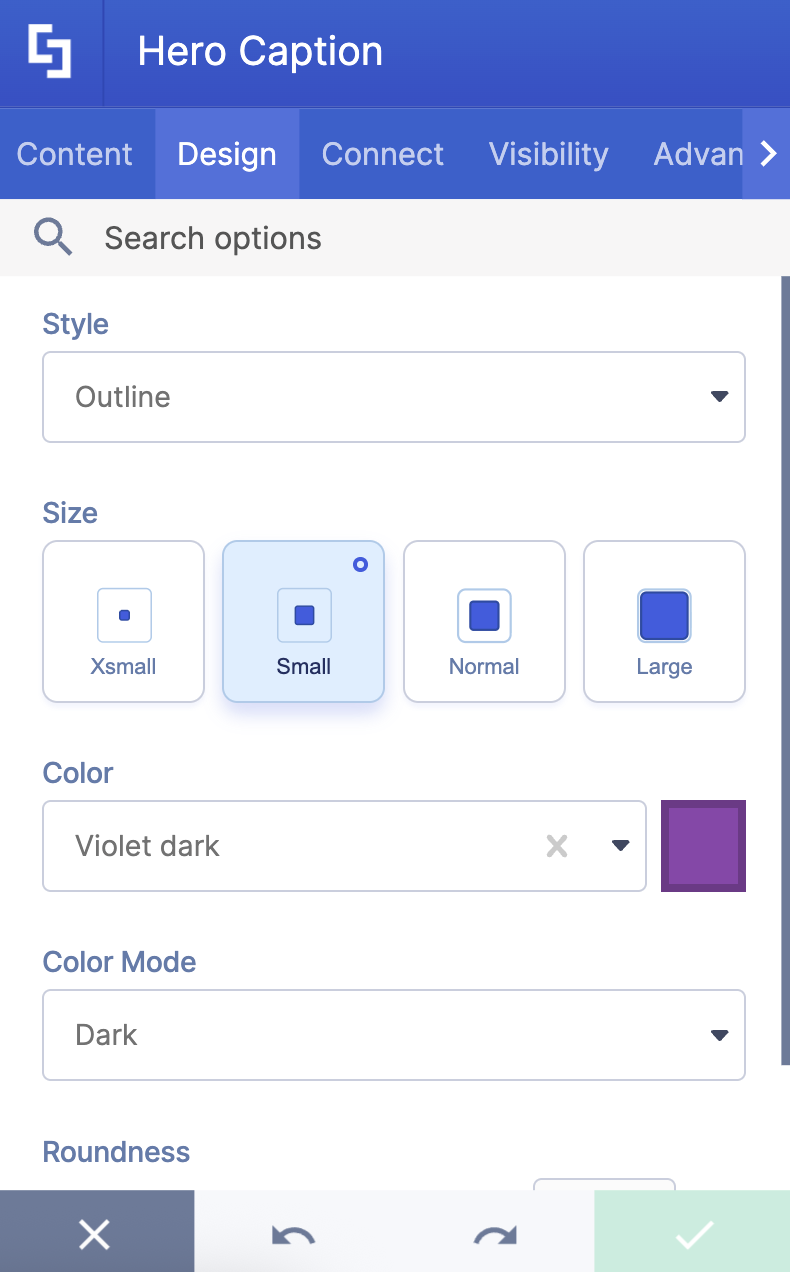The width and height of the screenshot is (790, 1272).
Task: Click the right arrow to reveal more tabs
Action: click(768, 154)
